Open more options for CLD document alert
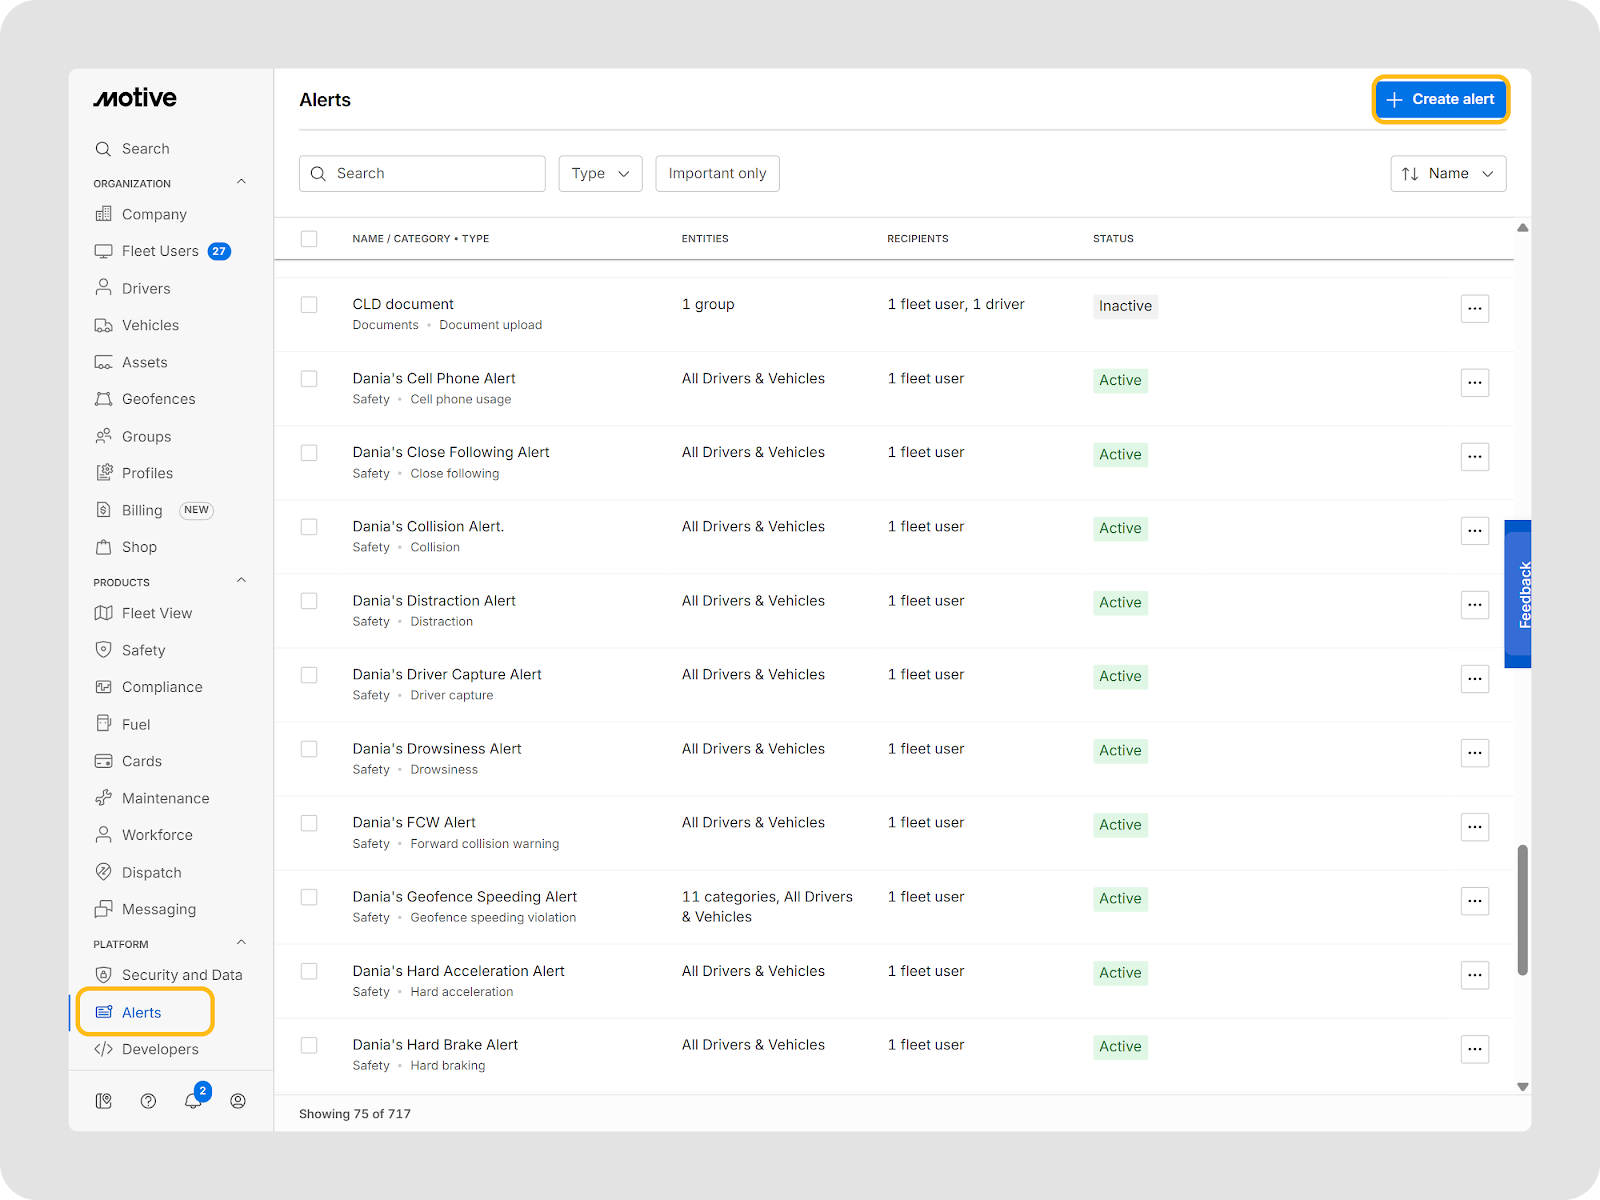 coord(1474,308)
